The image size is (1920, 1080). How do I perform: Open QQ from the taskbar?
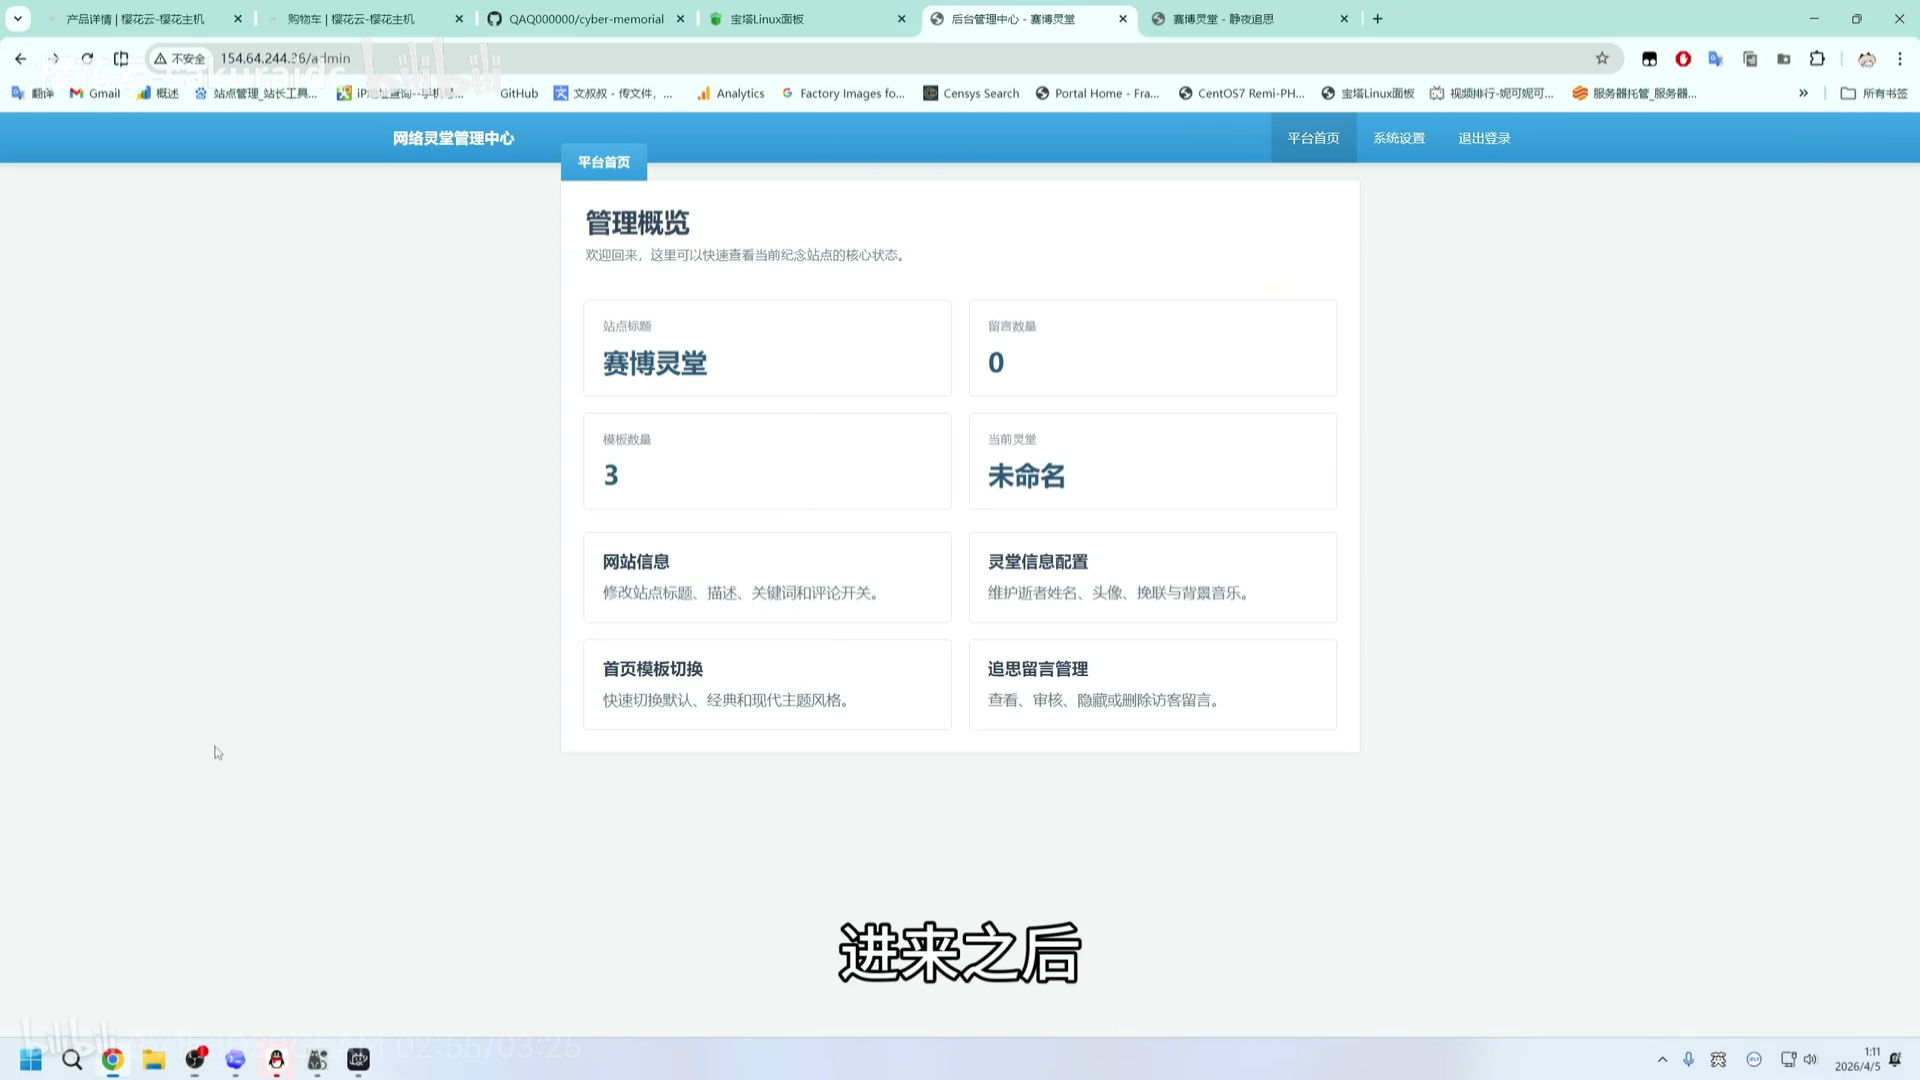277,1059
